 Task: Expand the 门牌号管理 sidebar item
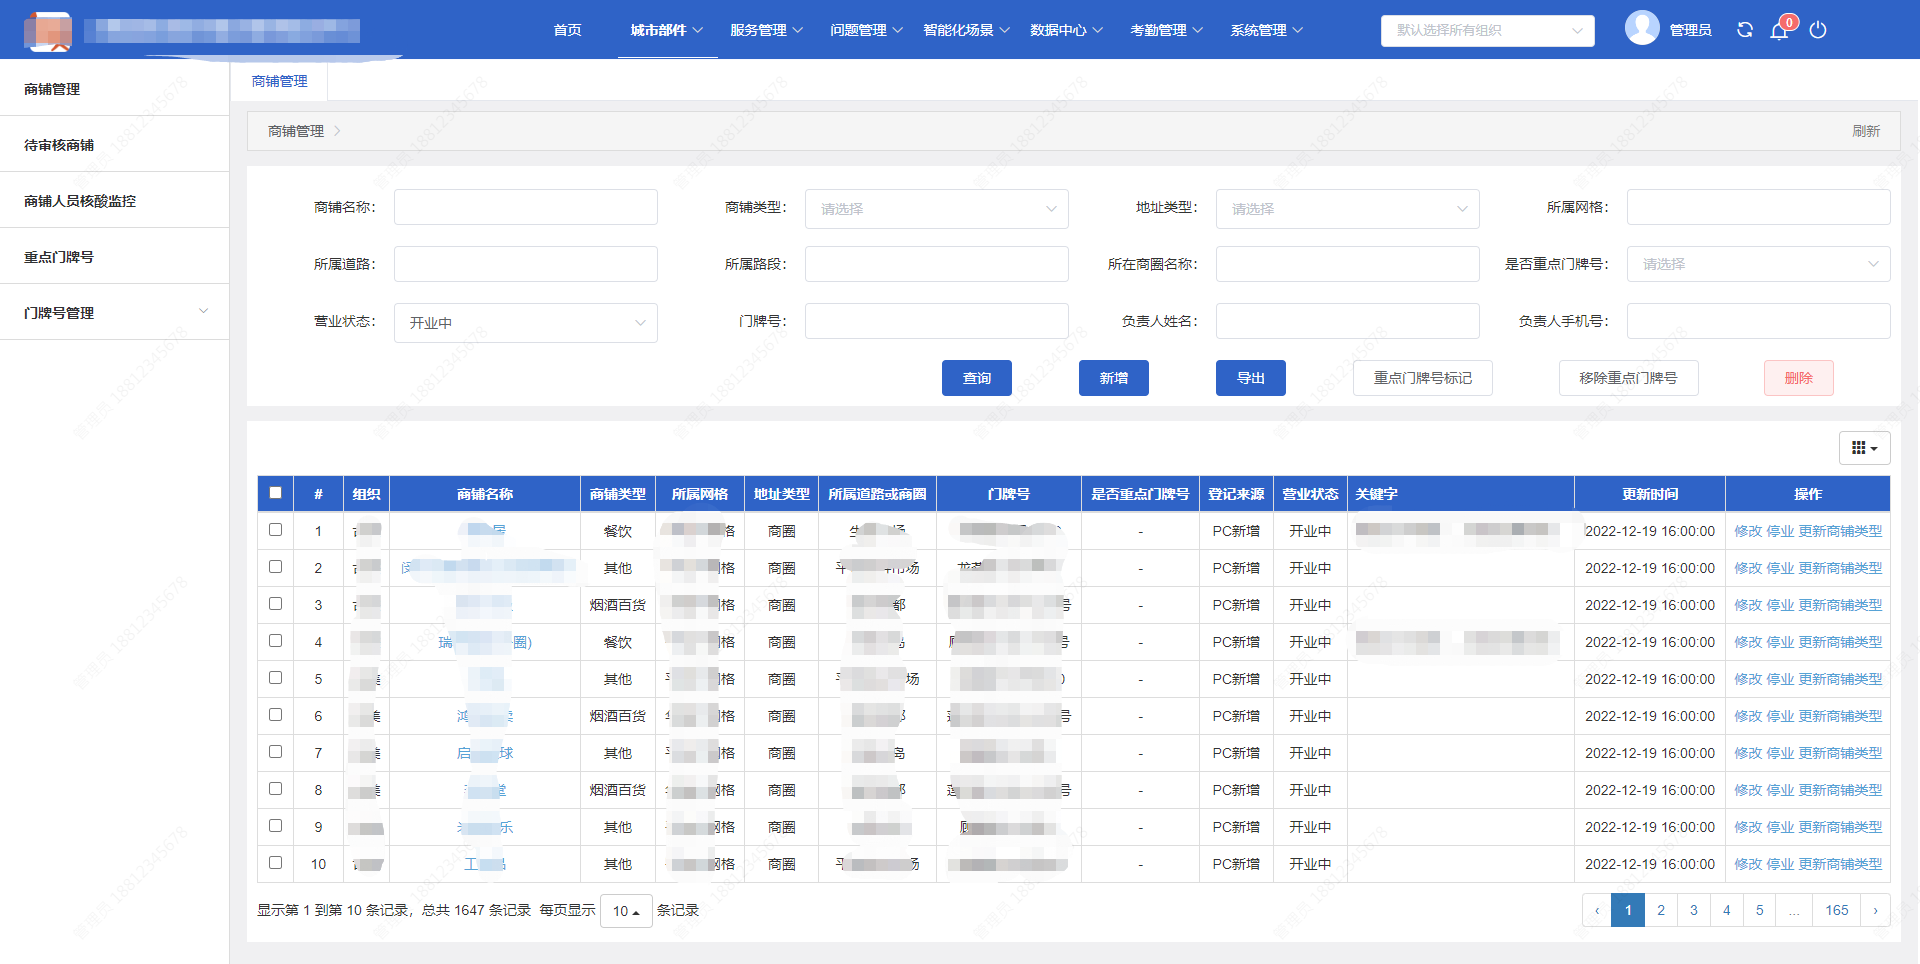(x=114, y=313)
